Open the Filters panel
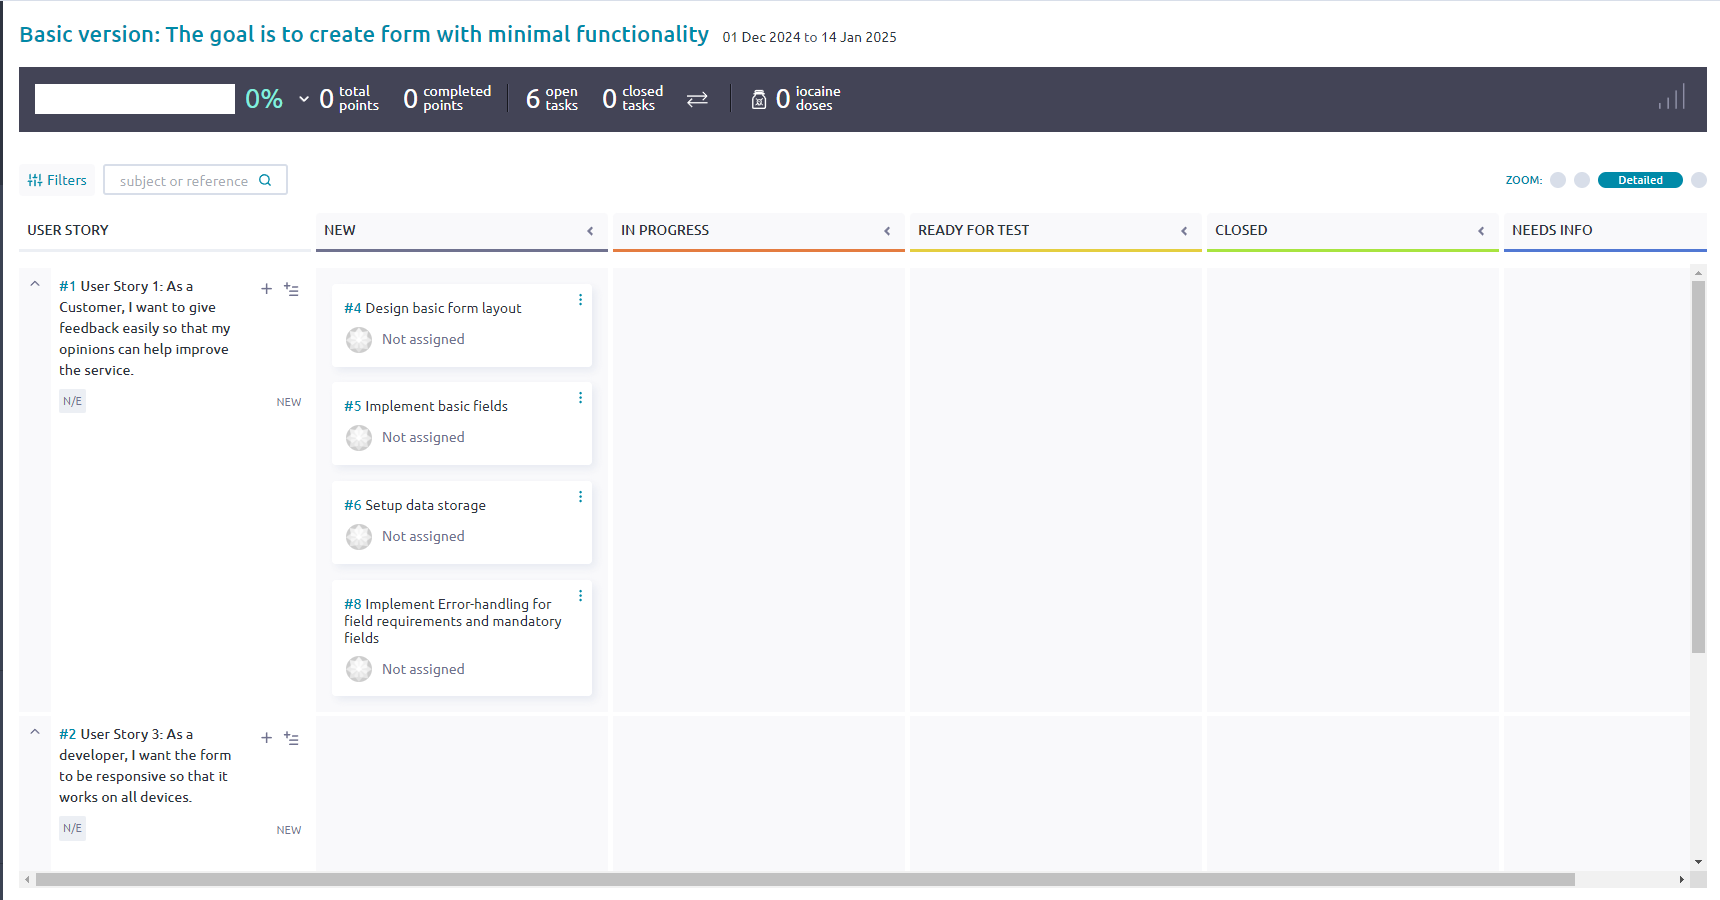 pos(57,180)
